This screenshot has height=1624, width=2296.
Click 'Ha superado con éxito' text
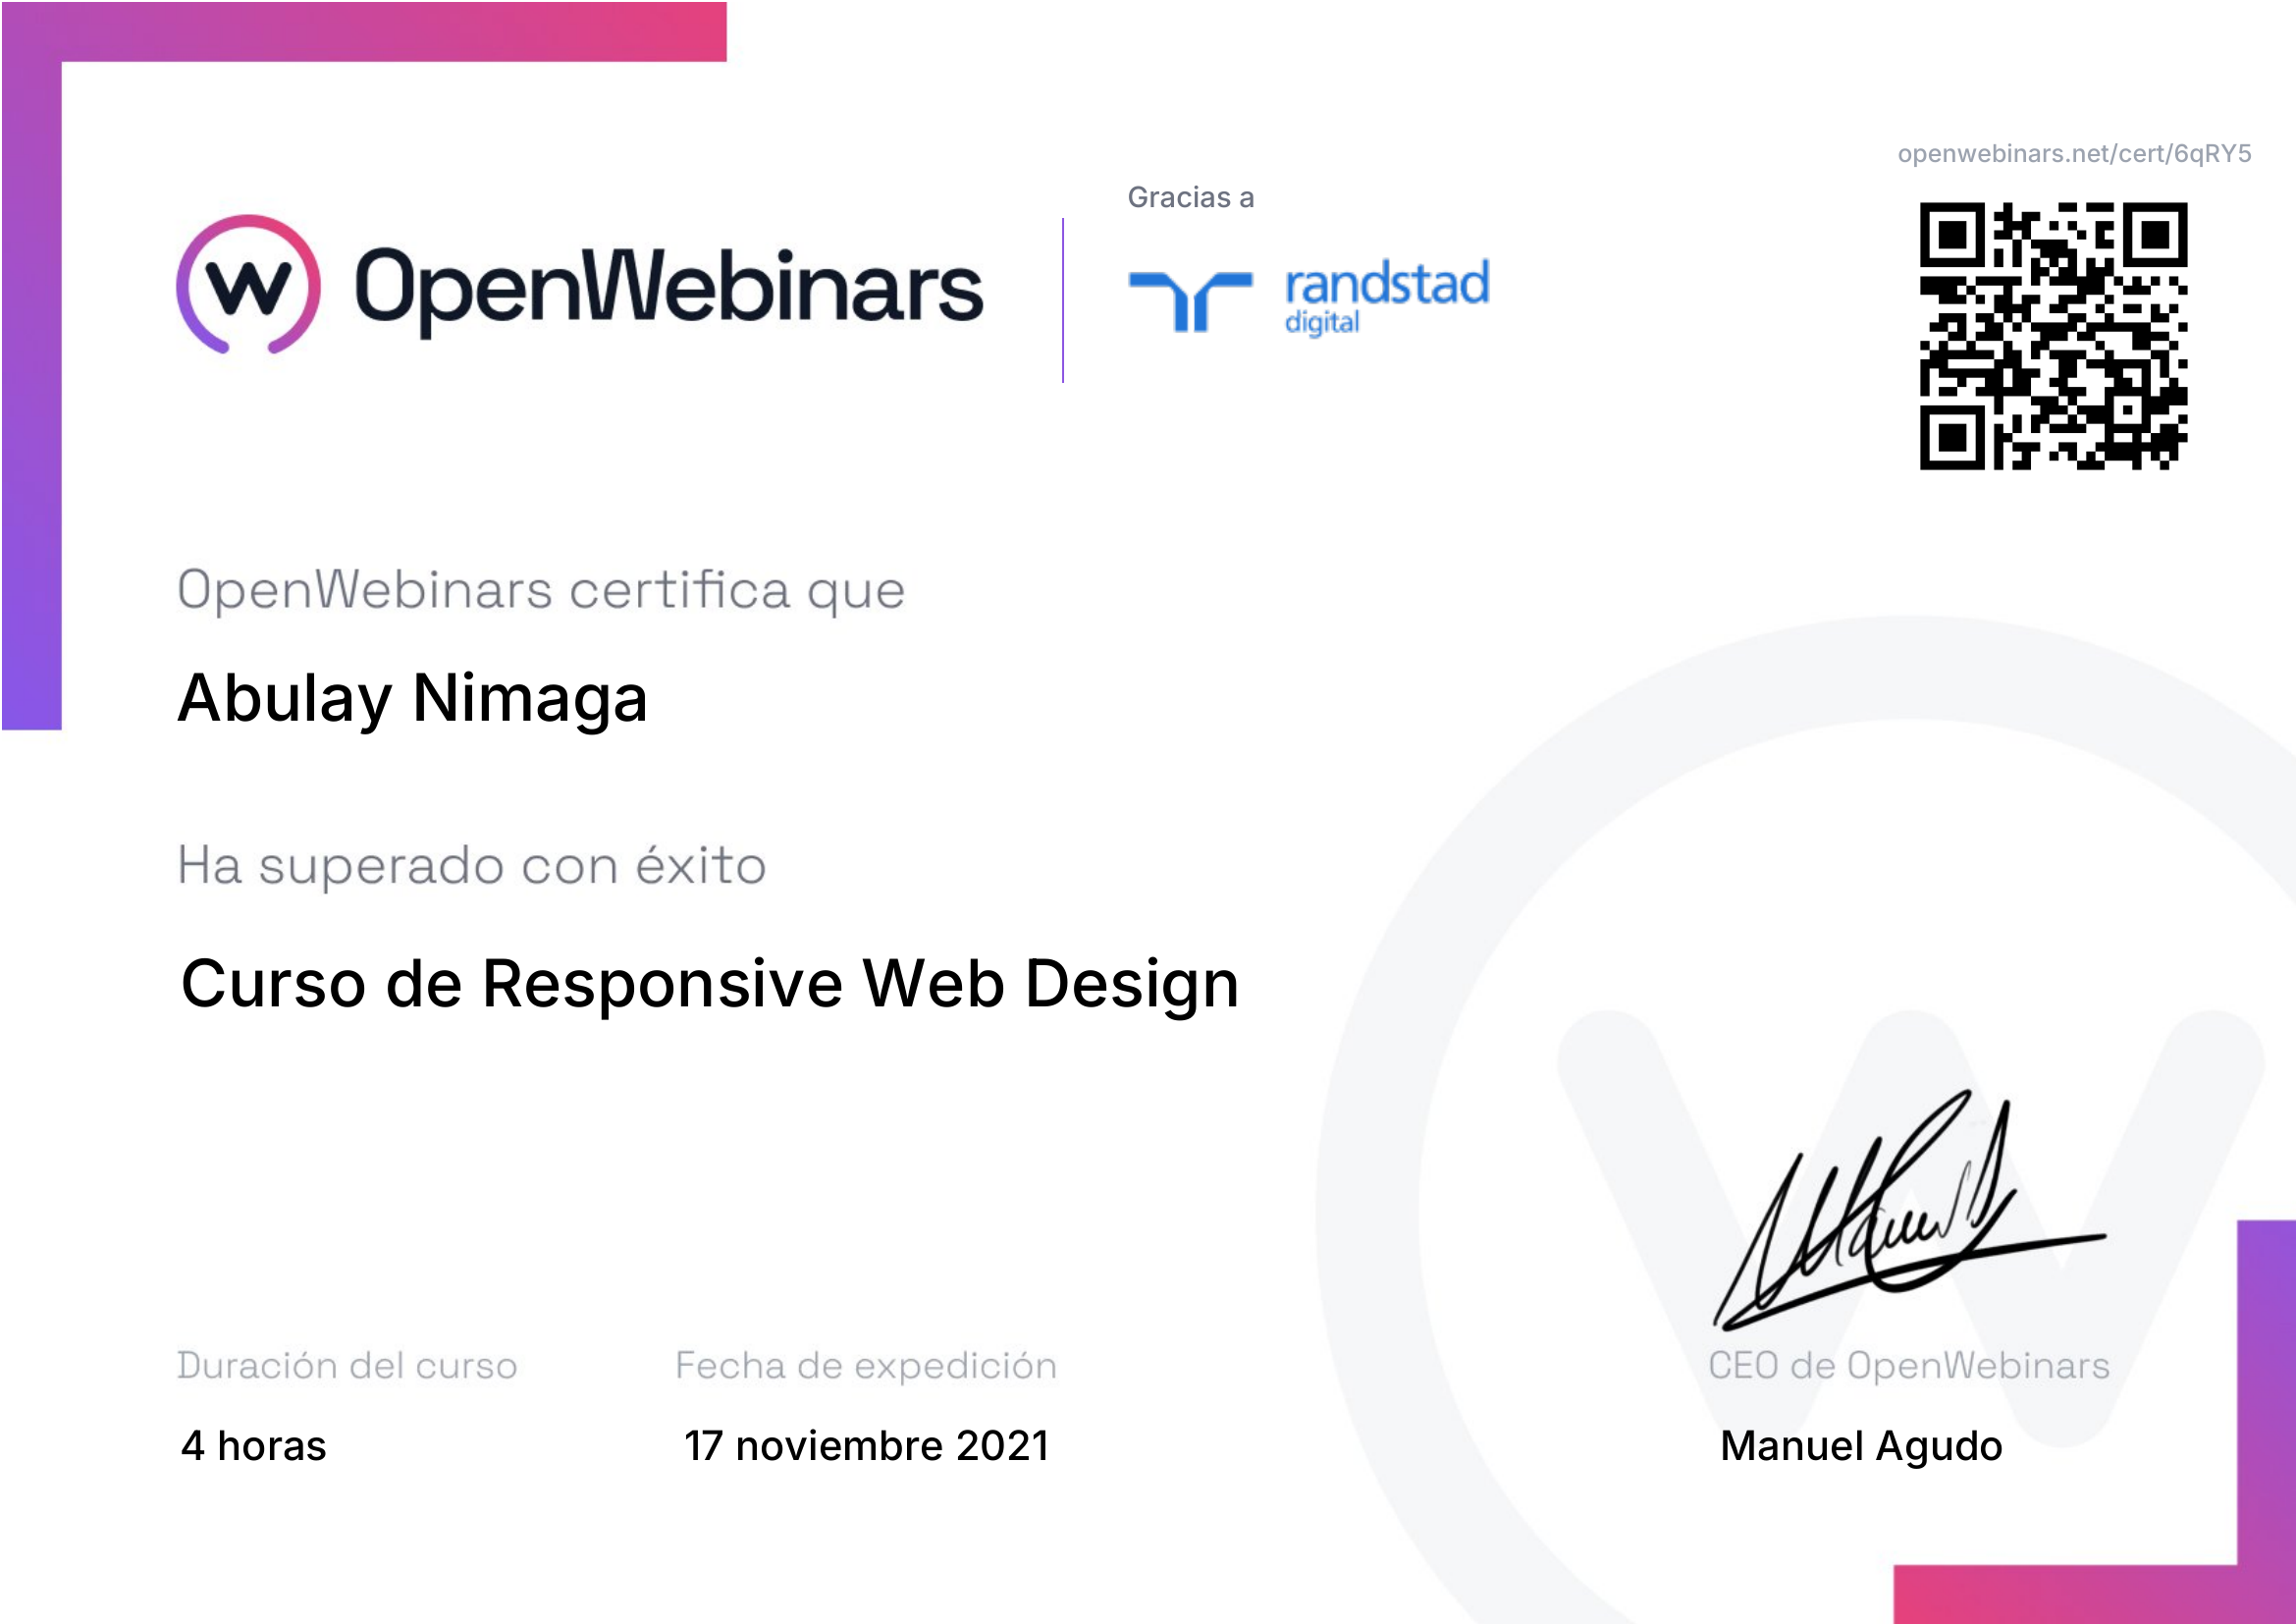coord(472,866)
